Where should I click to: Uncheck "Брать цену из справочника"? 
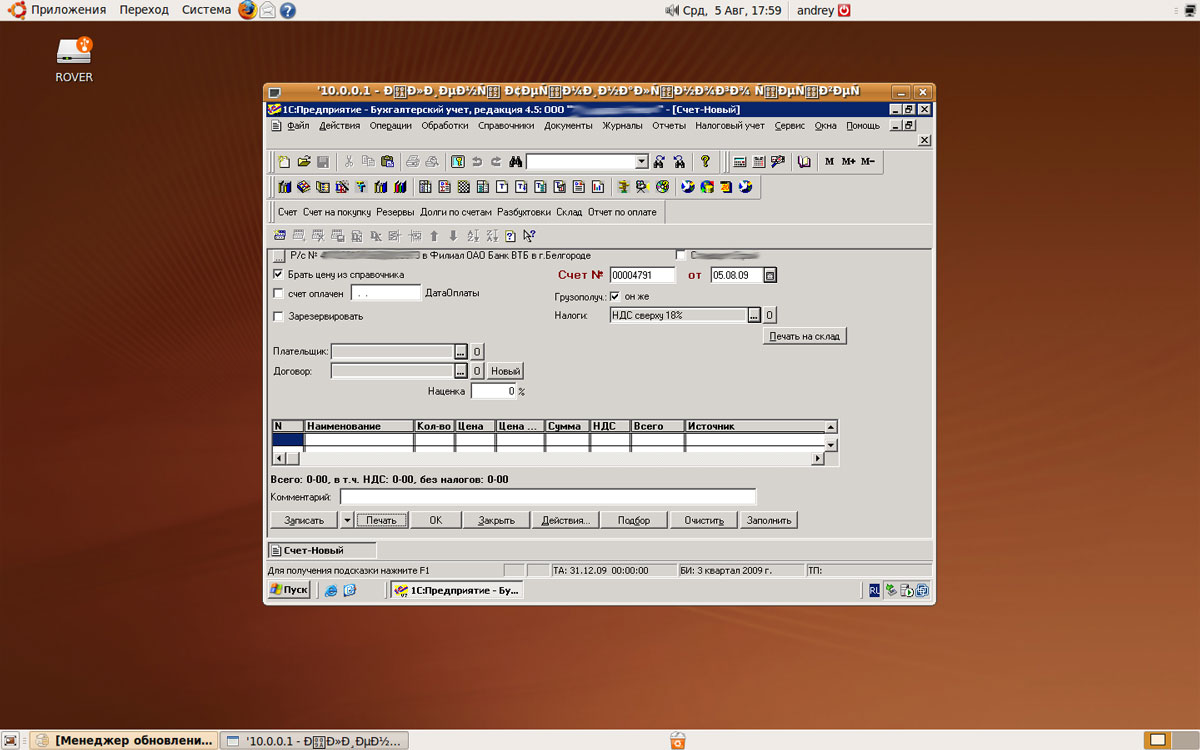[x=278, y=274]
